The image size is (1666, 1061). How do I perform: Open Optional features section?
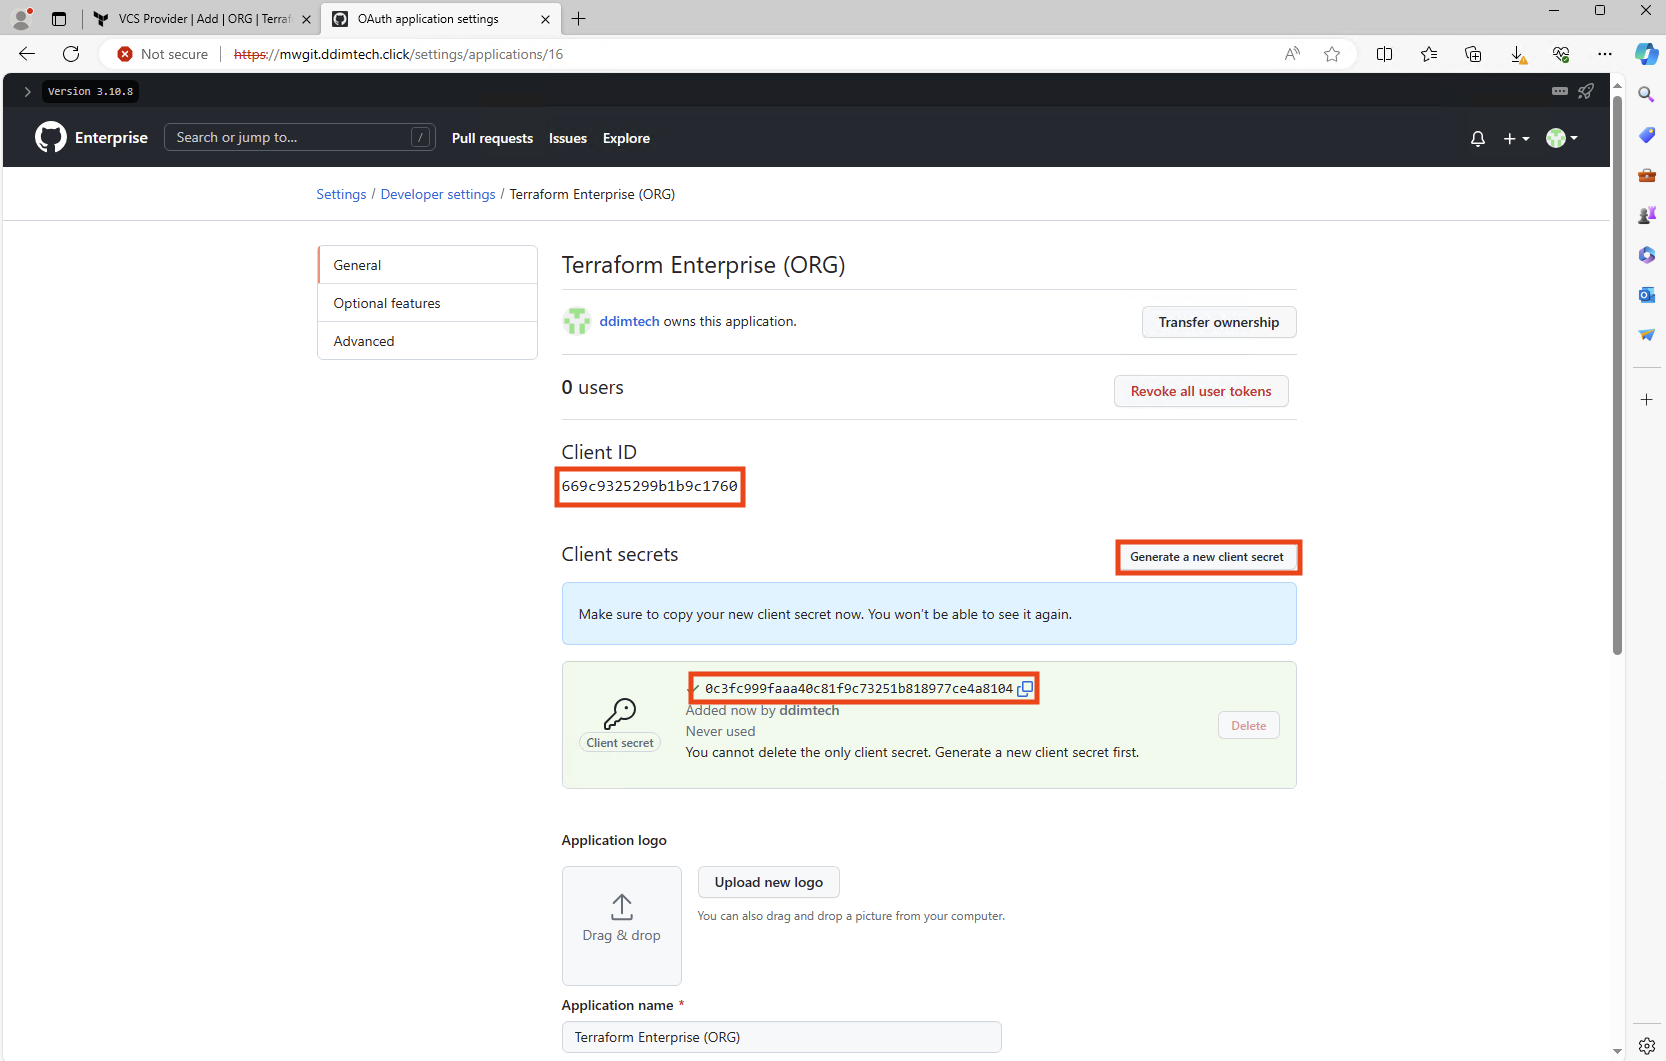pos(428,303)
